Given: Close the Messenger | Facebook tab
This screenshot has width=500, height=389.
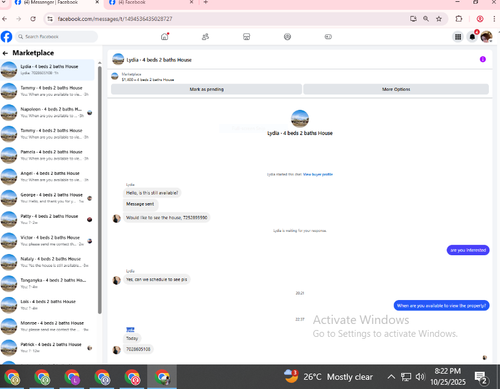Looking at the screenshot, I should pos(97,2).
